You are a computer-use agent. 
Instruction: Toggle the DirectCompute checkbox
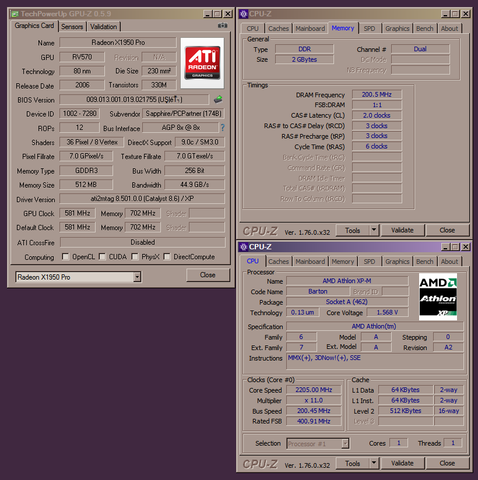coord(167,257)
